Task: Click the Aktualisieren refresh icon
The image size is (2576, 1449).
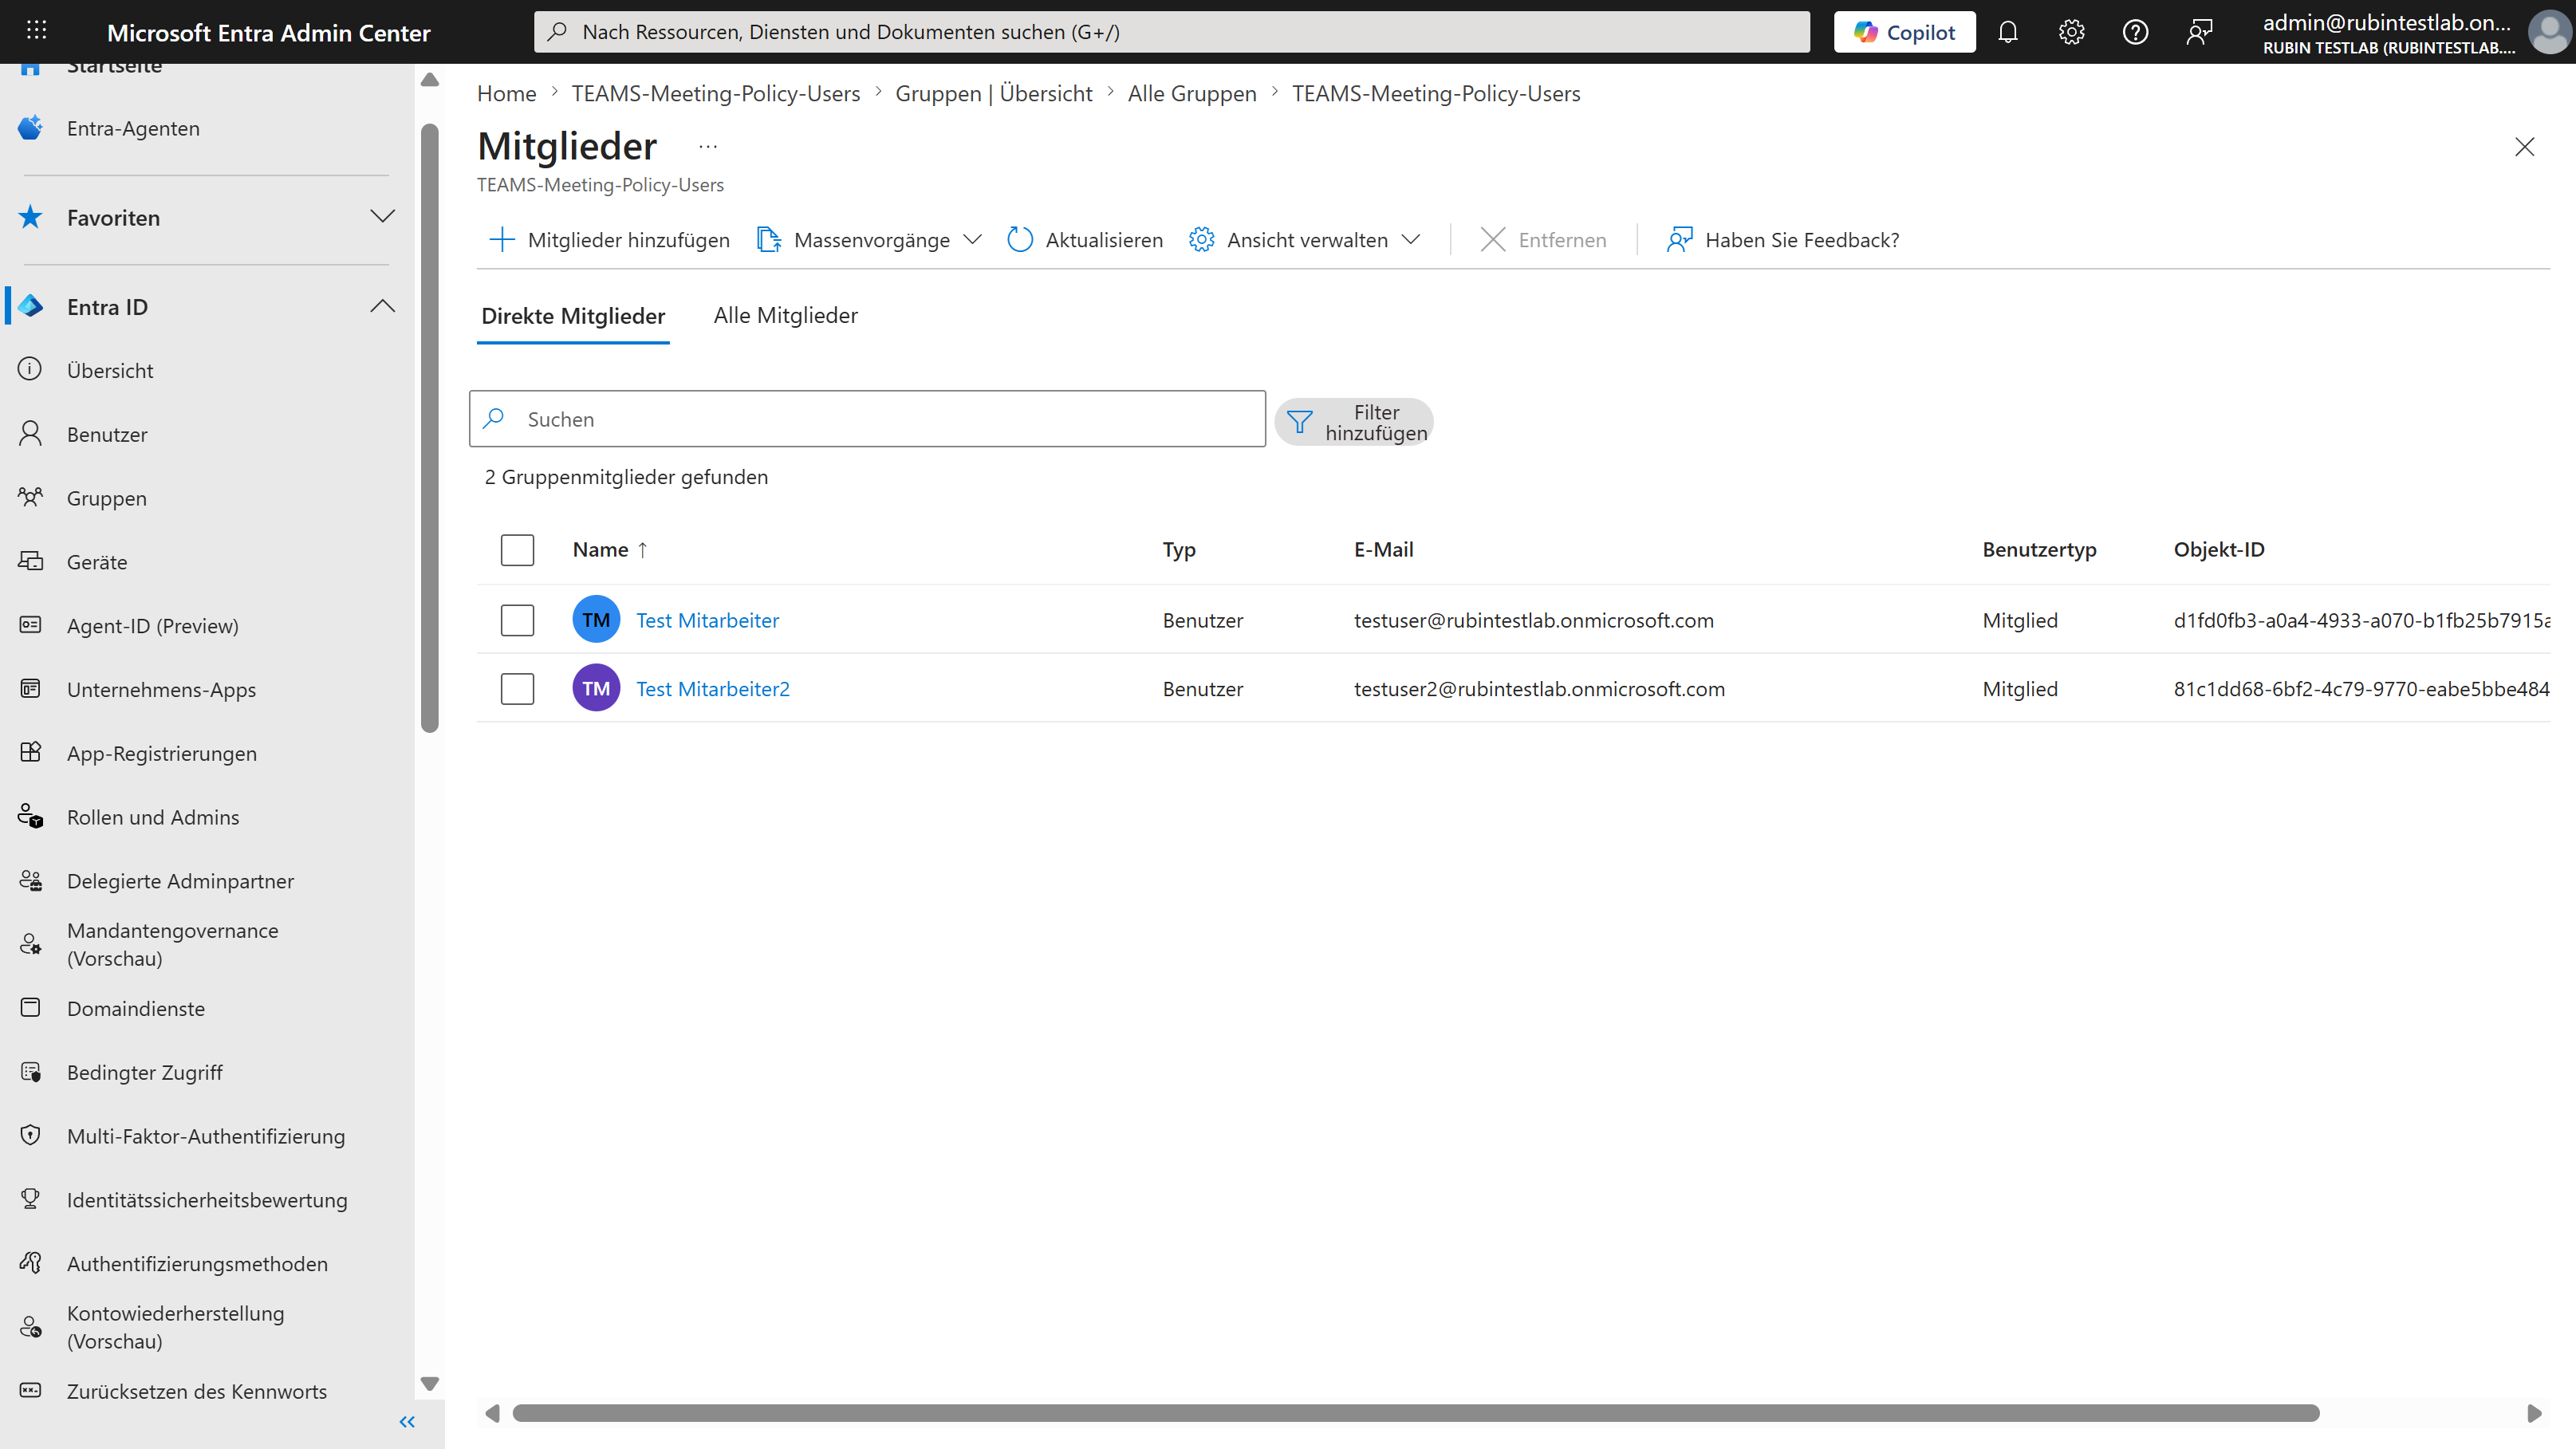Action: (x=1019, y=240)
